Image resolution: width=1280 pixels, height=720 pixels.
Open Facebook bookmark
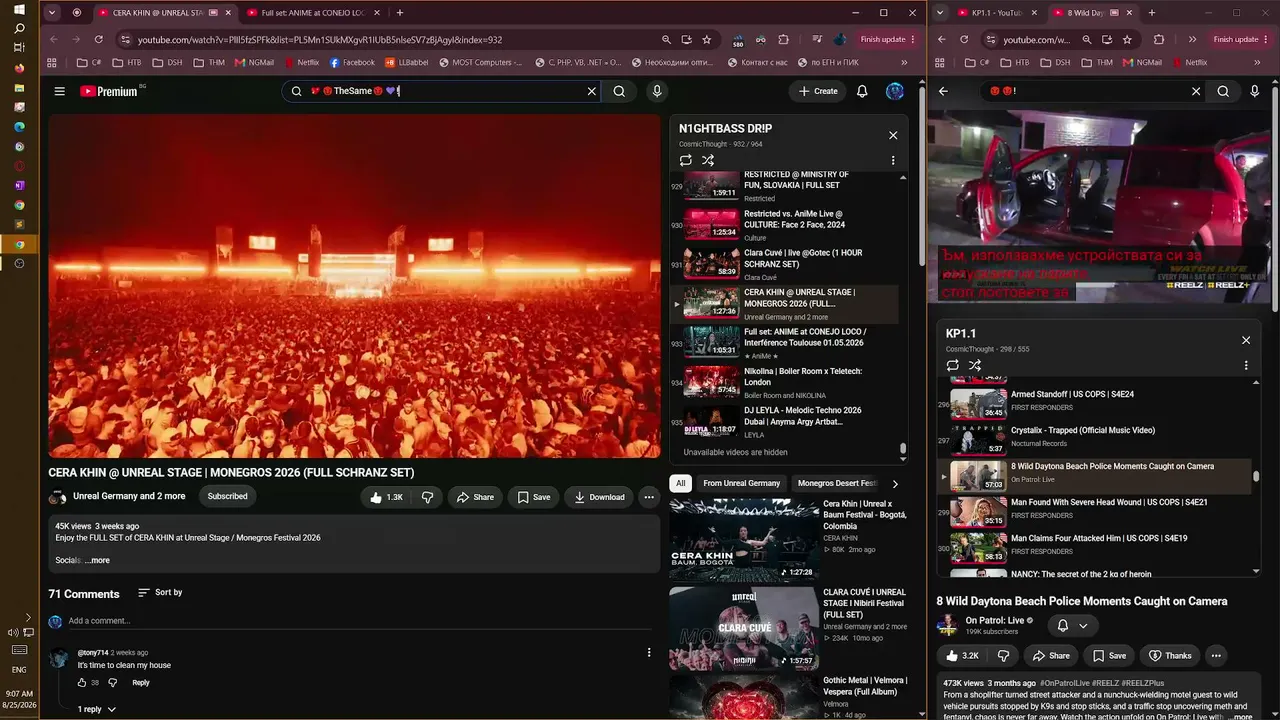pyautogui.click(x=352, y=62)
